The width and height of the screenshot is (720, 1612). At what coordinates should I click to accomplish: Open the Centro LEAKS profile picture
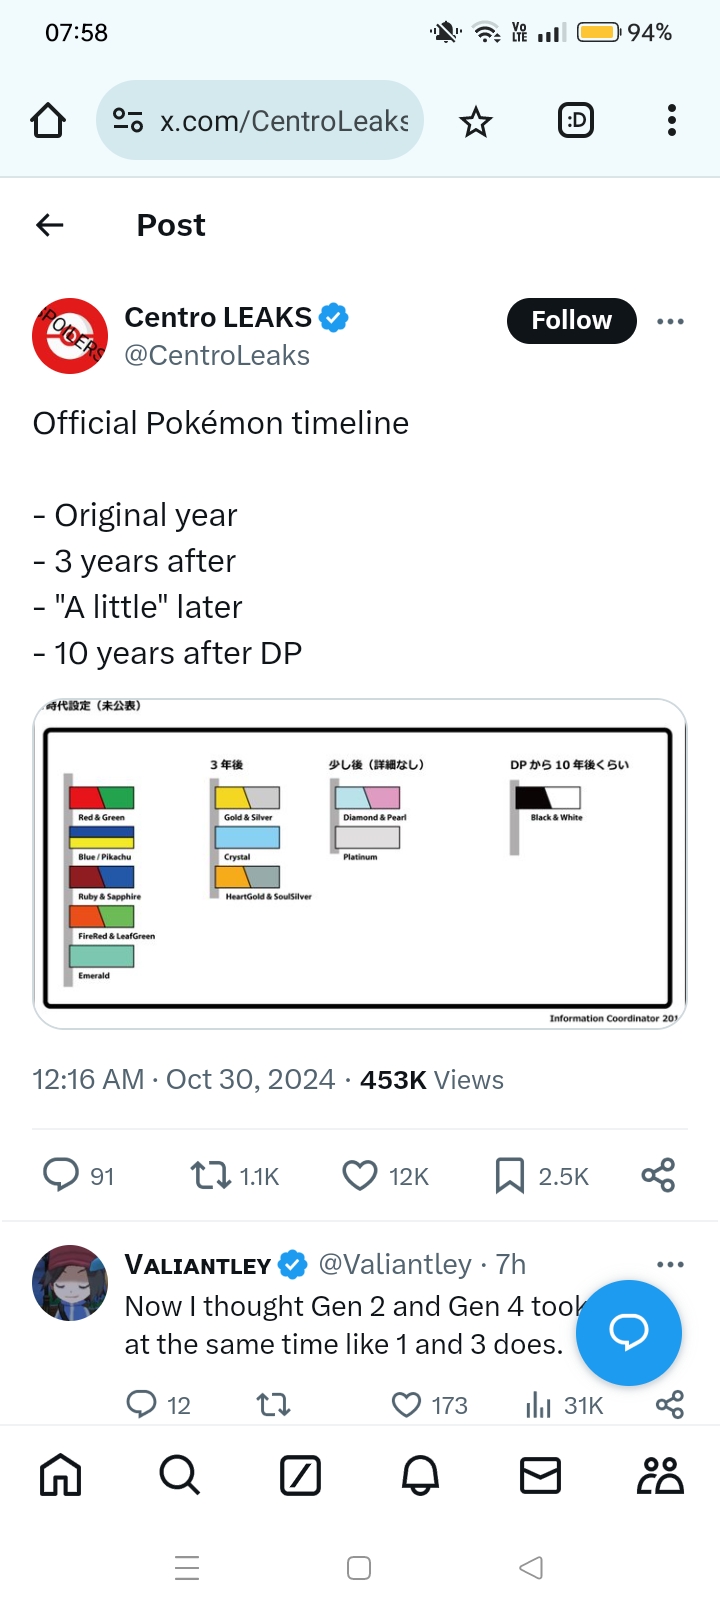click(70, 336)
